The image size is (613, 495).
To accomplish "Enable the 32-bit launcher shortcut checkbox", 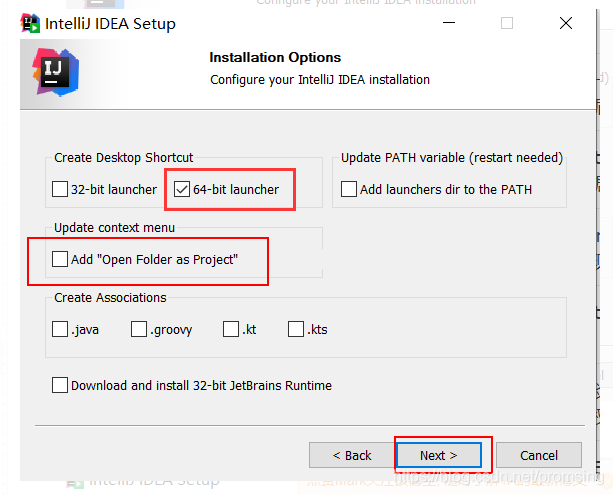I will coord(61,189).
